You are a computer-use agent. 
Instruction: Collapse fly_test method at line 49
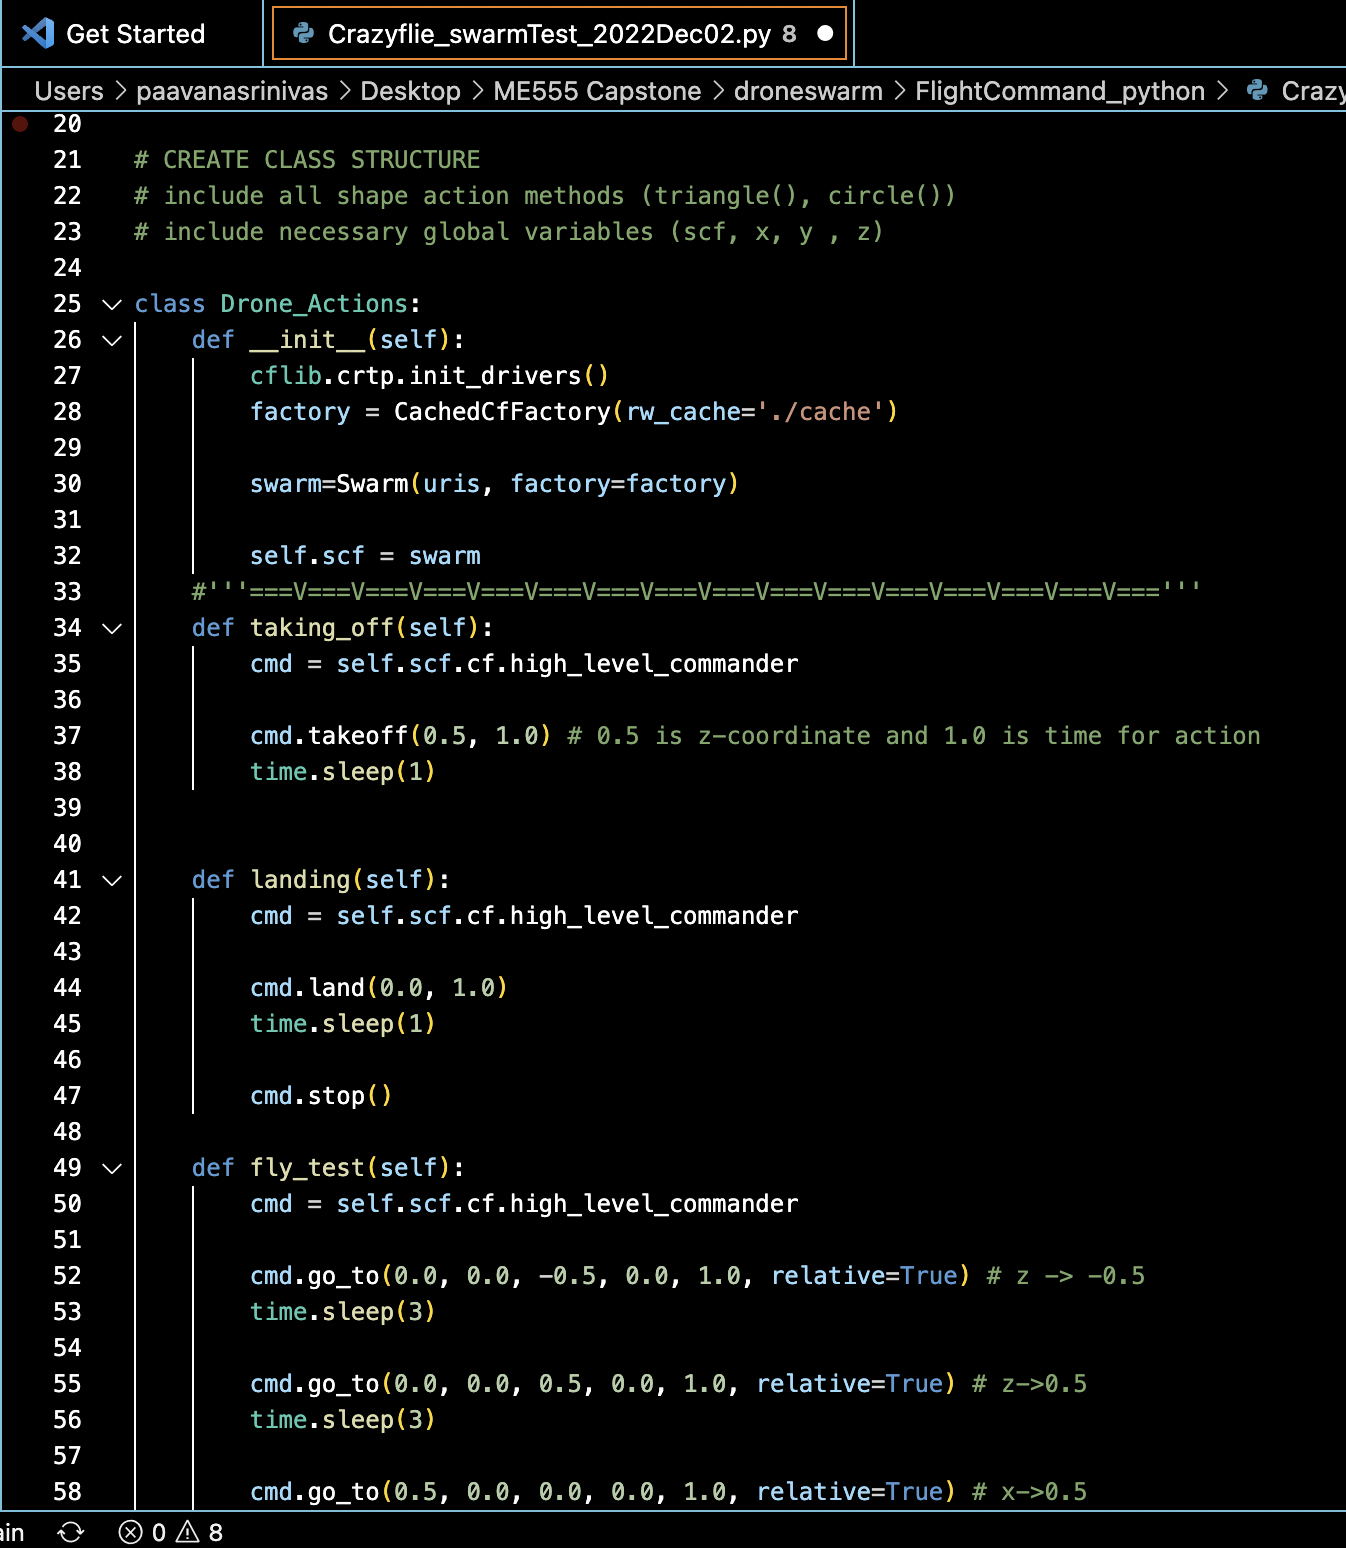tap(112, 1168)
